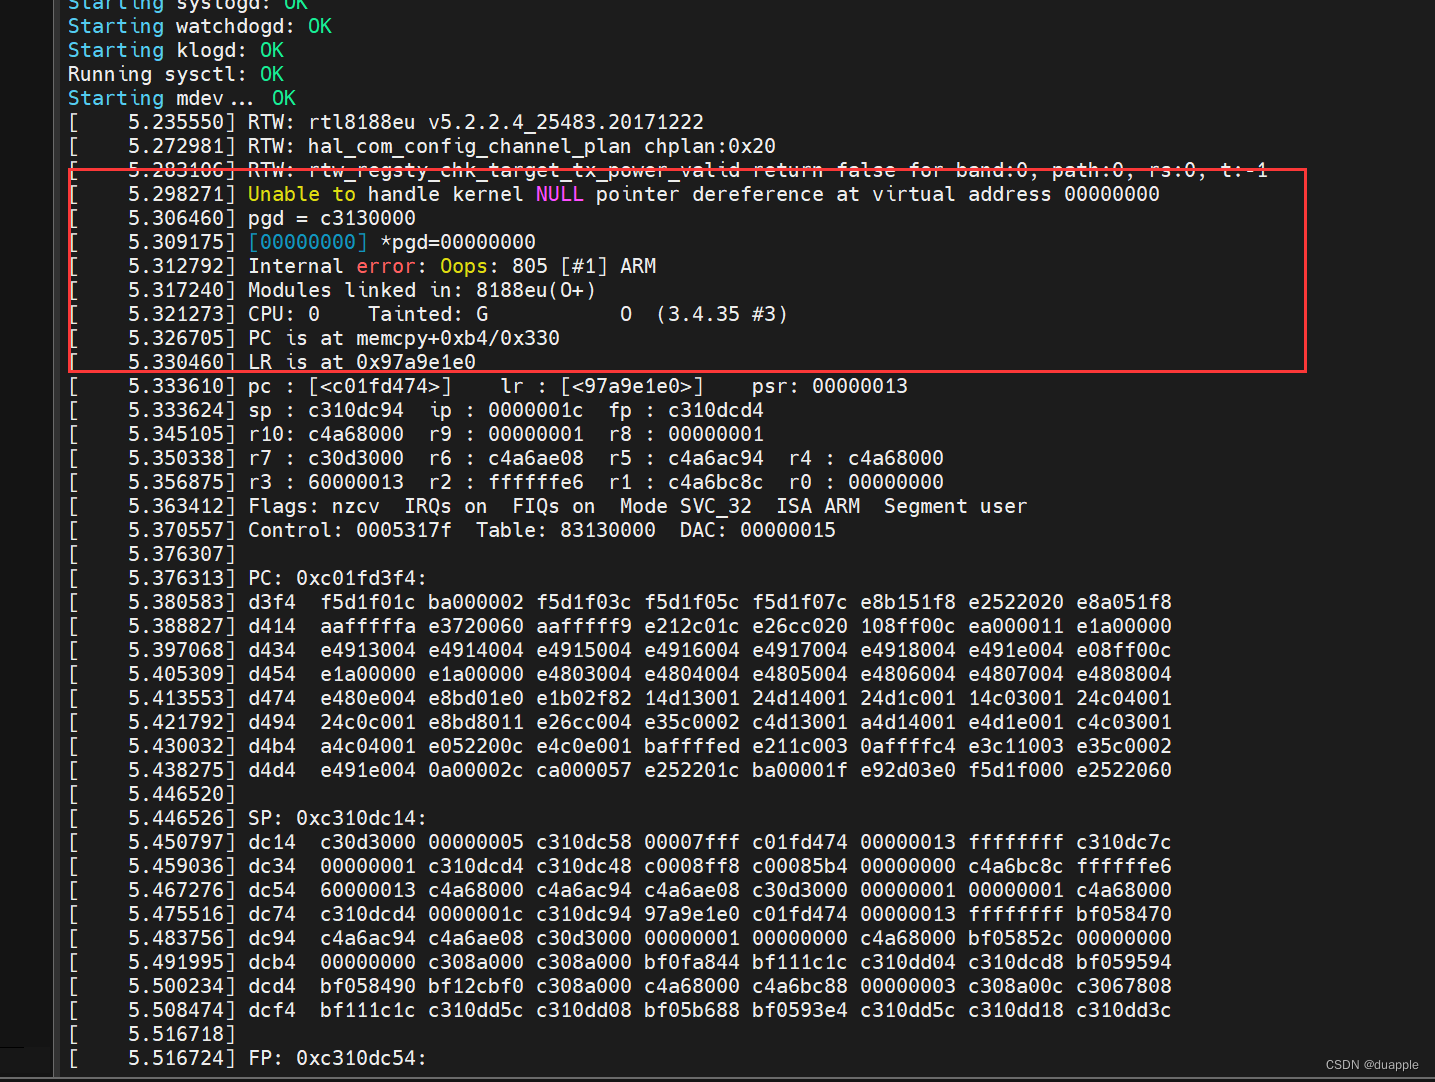Click the 'Running sysctl: OK' line
Image resolution: width=1435 pixels, height=1082 pixels.
(x=176, y=74)
